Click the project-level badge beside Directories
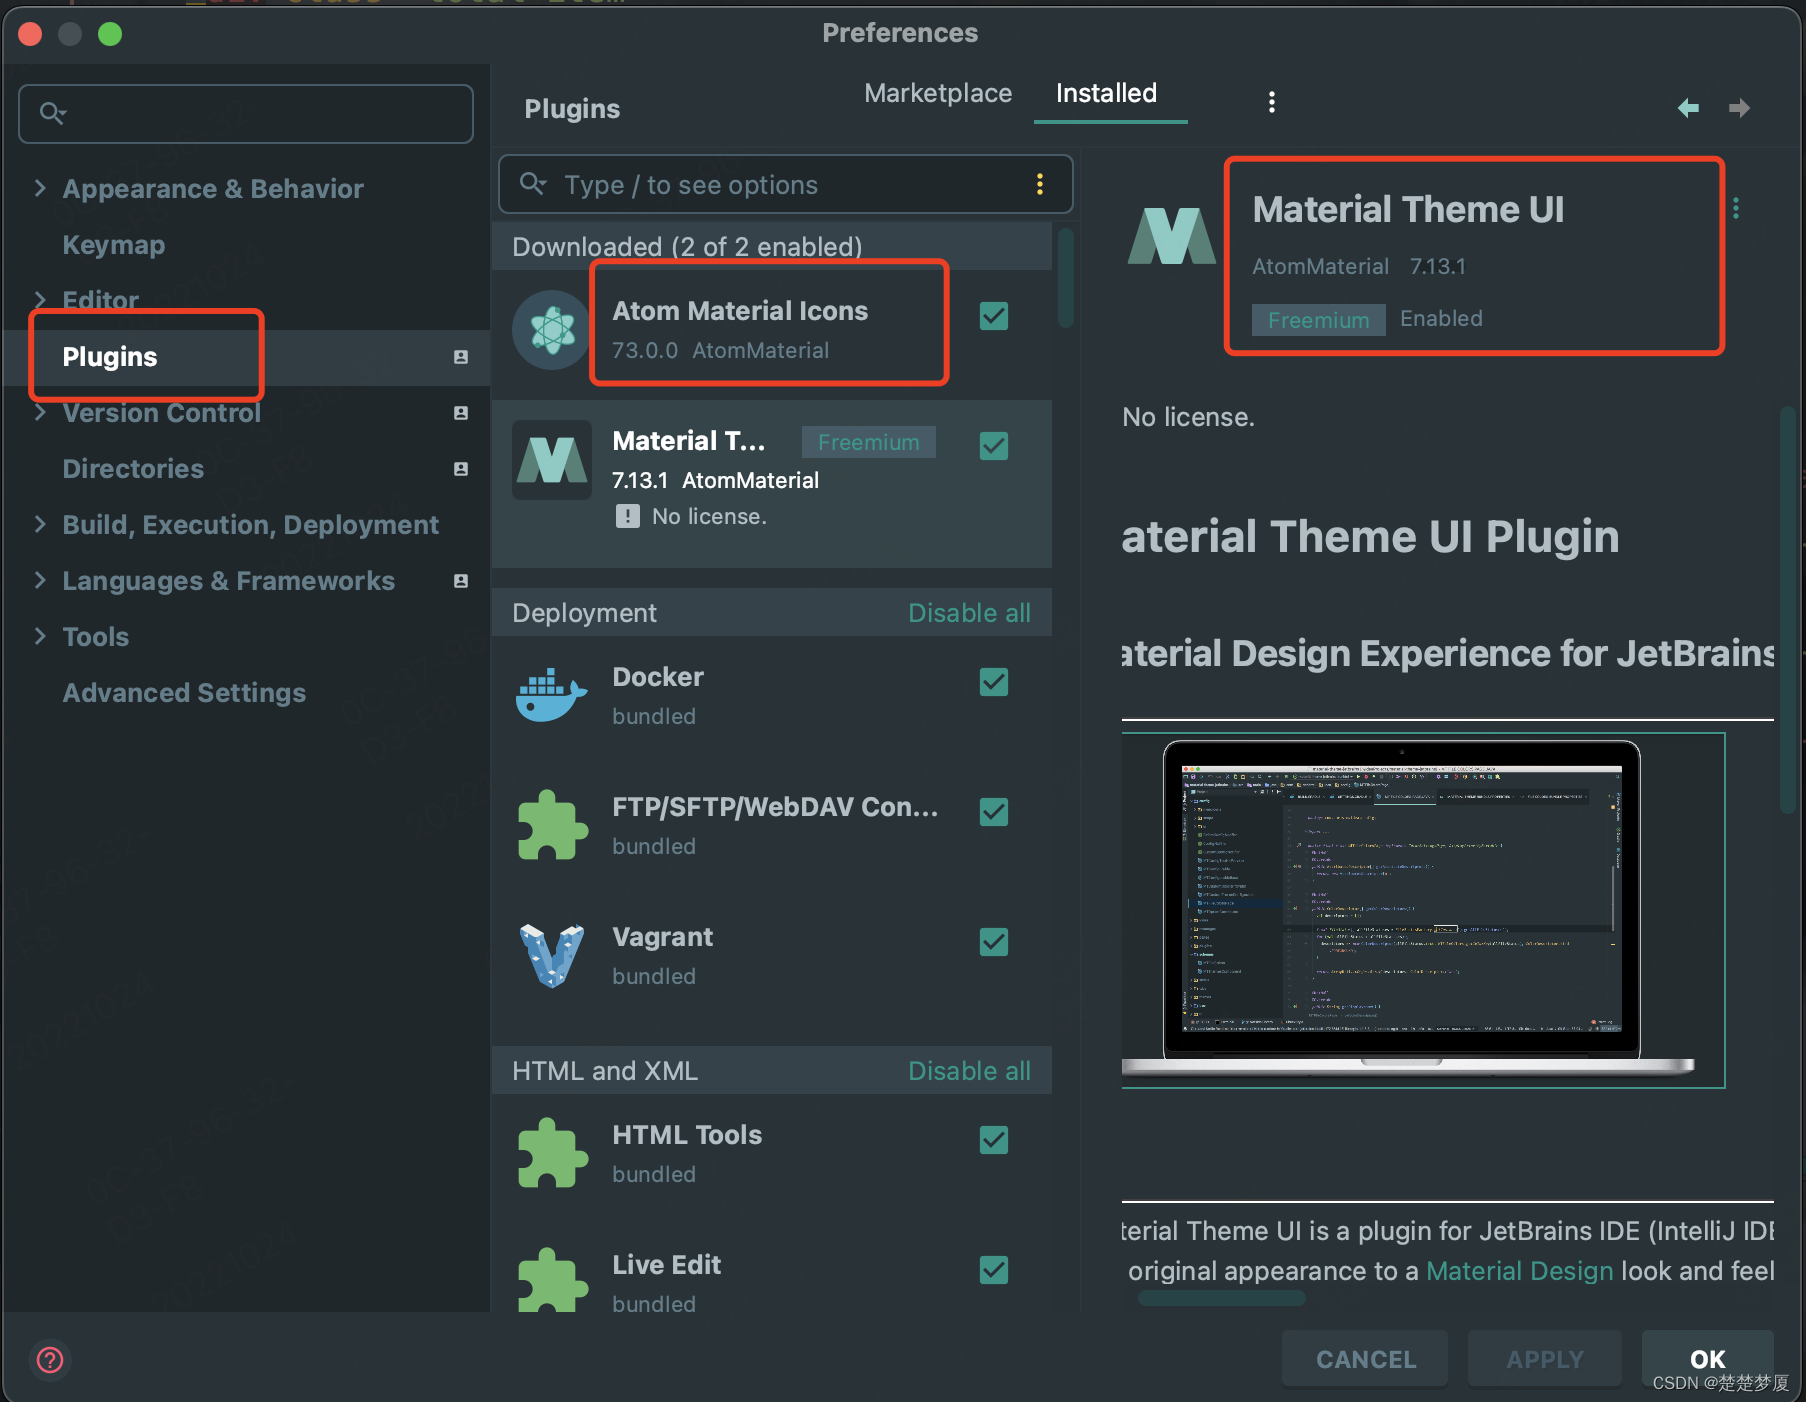The height and width of the screenshot is (1402, 1806). pyautogui.click(x=461, y=469)
